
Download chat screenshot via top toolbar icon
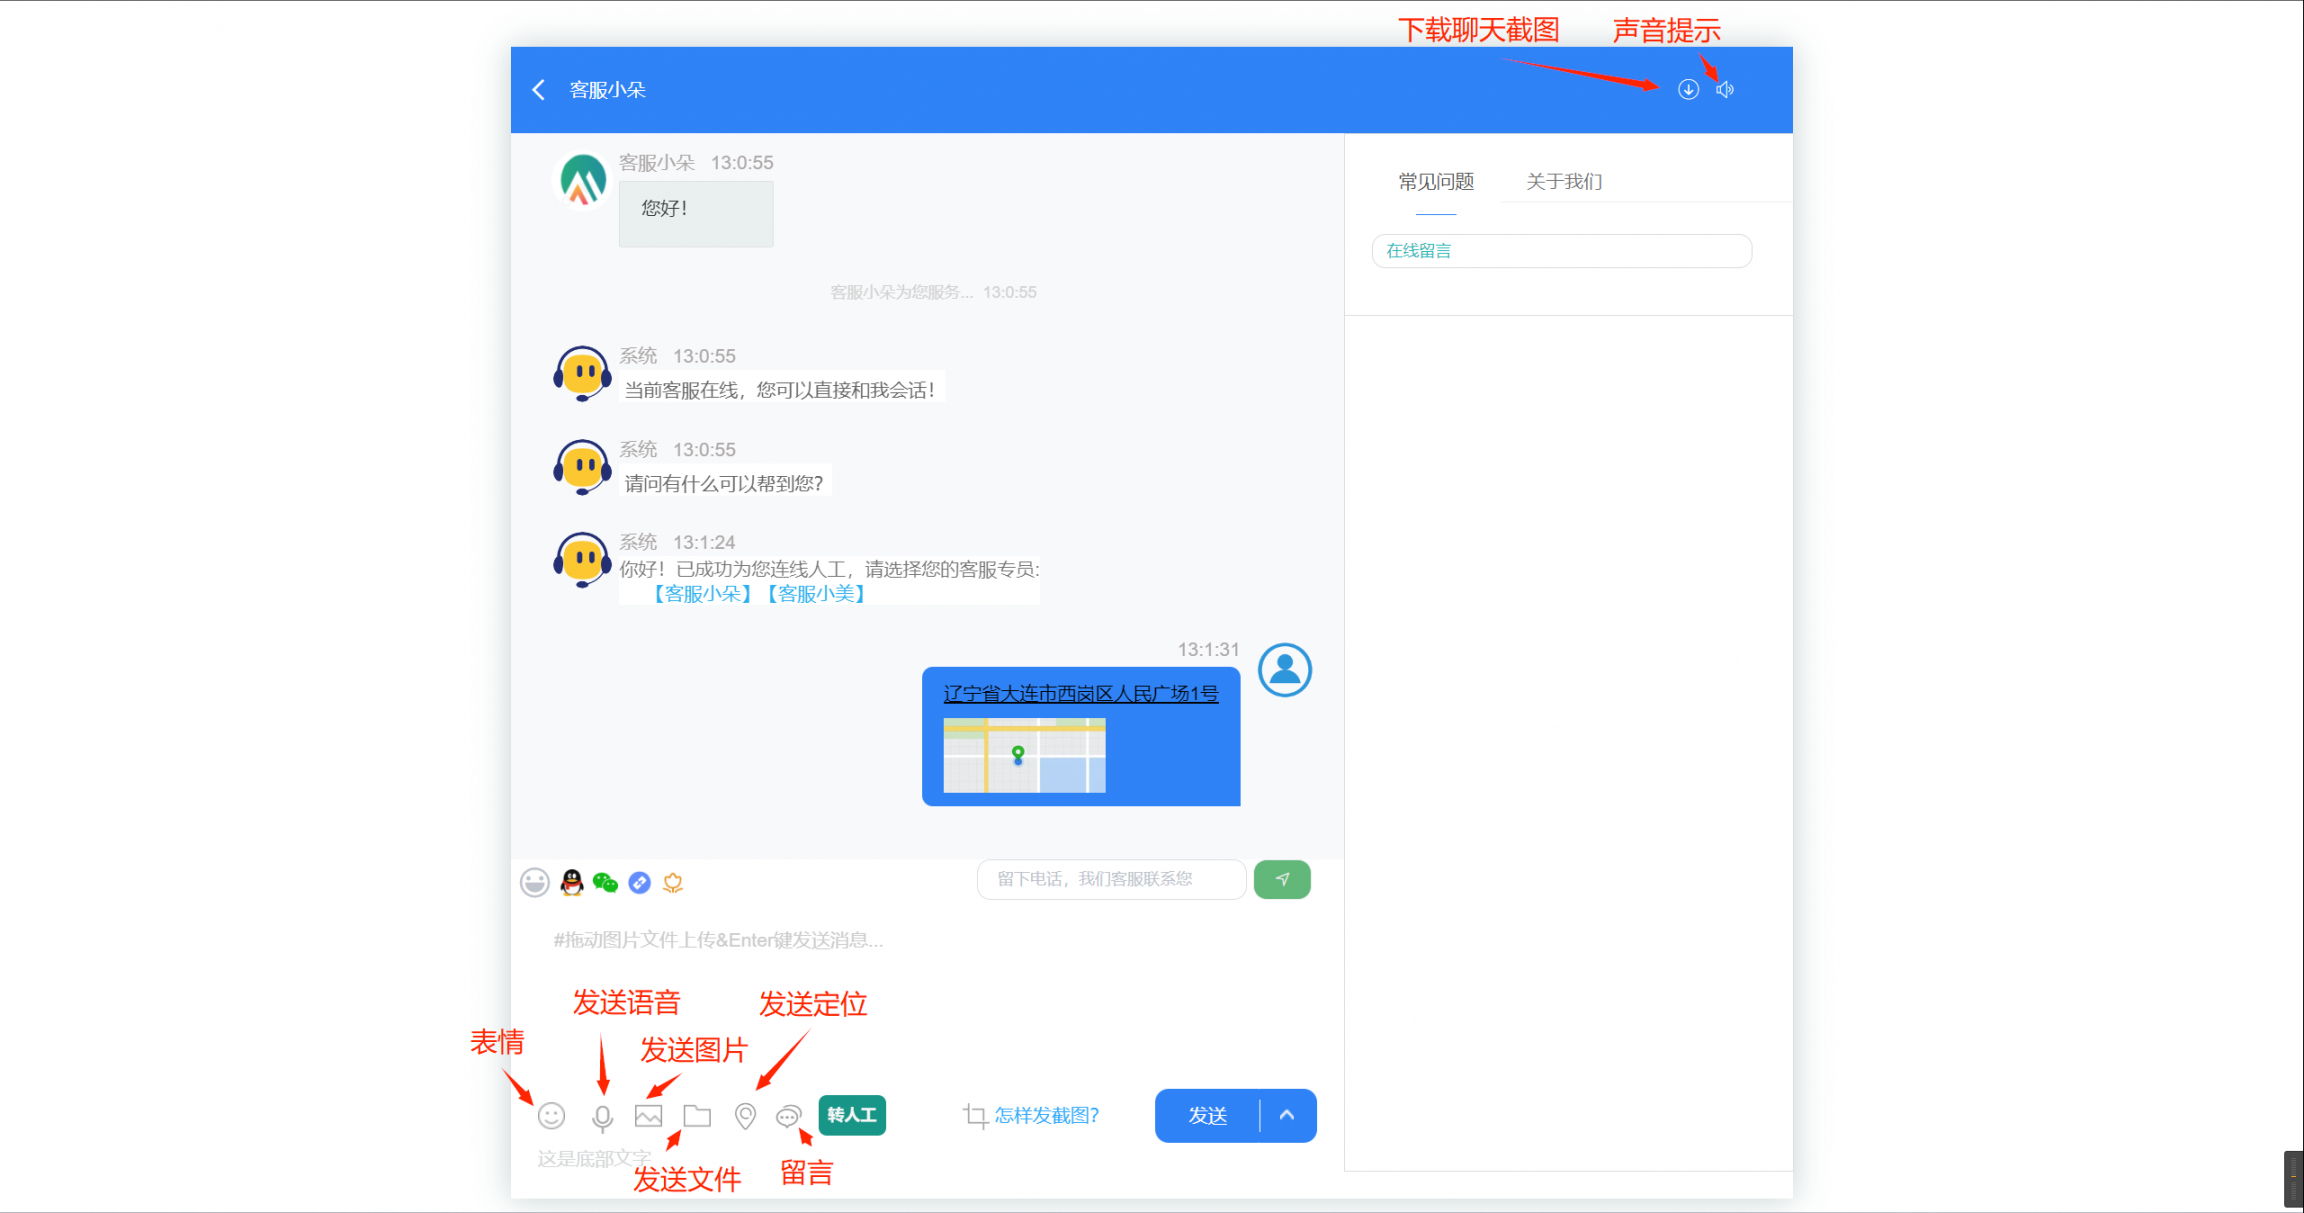click(x=1688, y=89)
